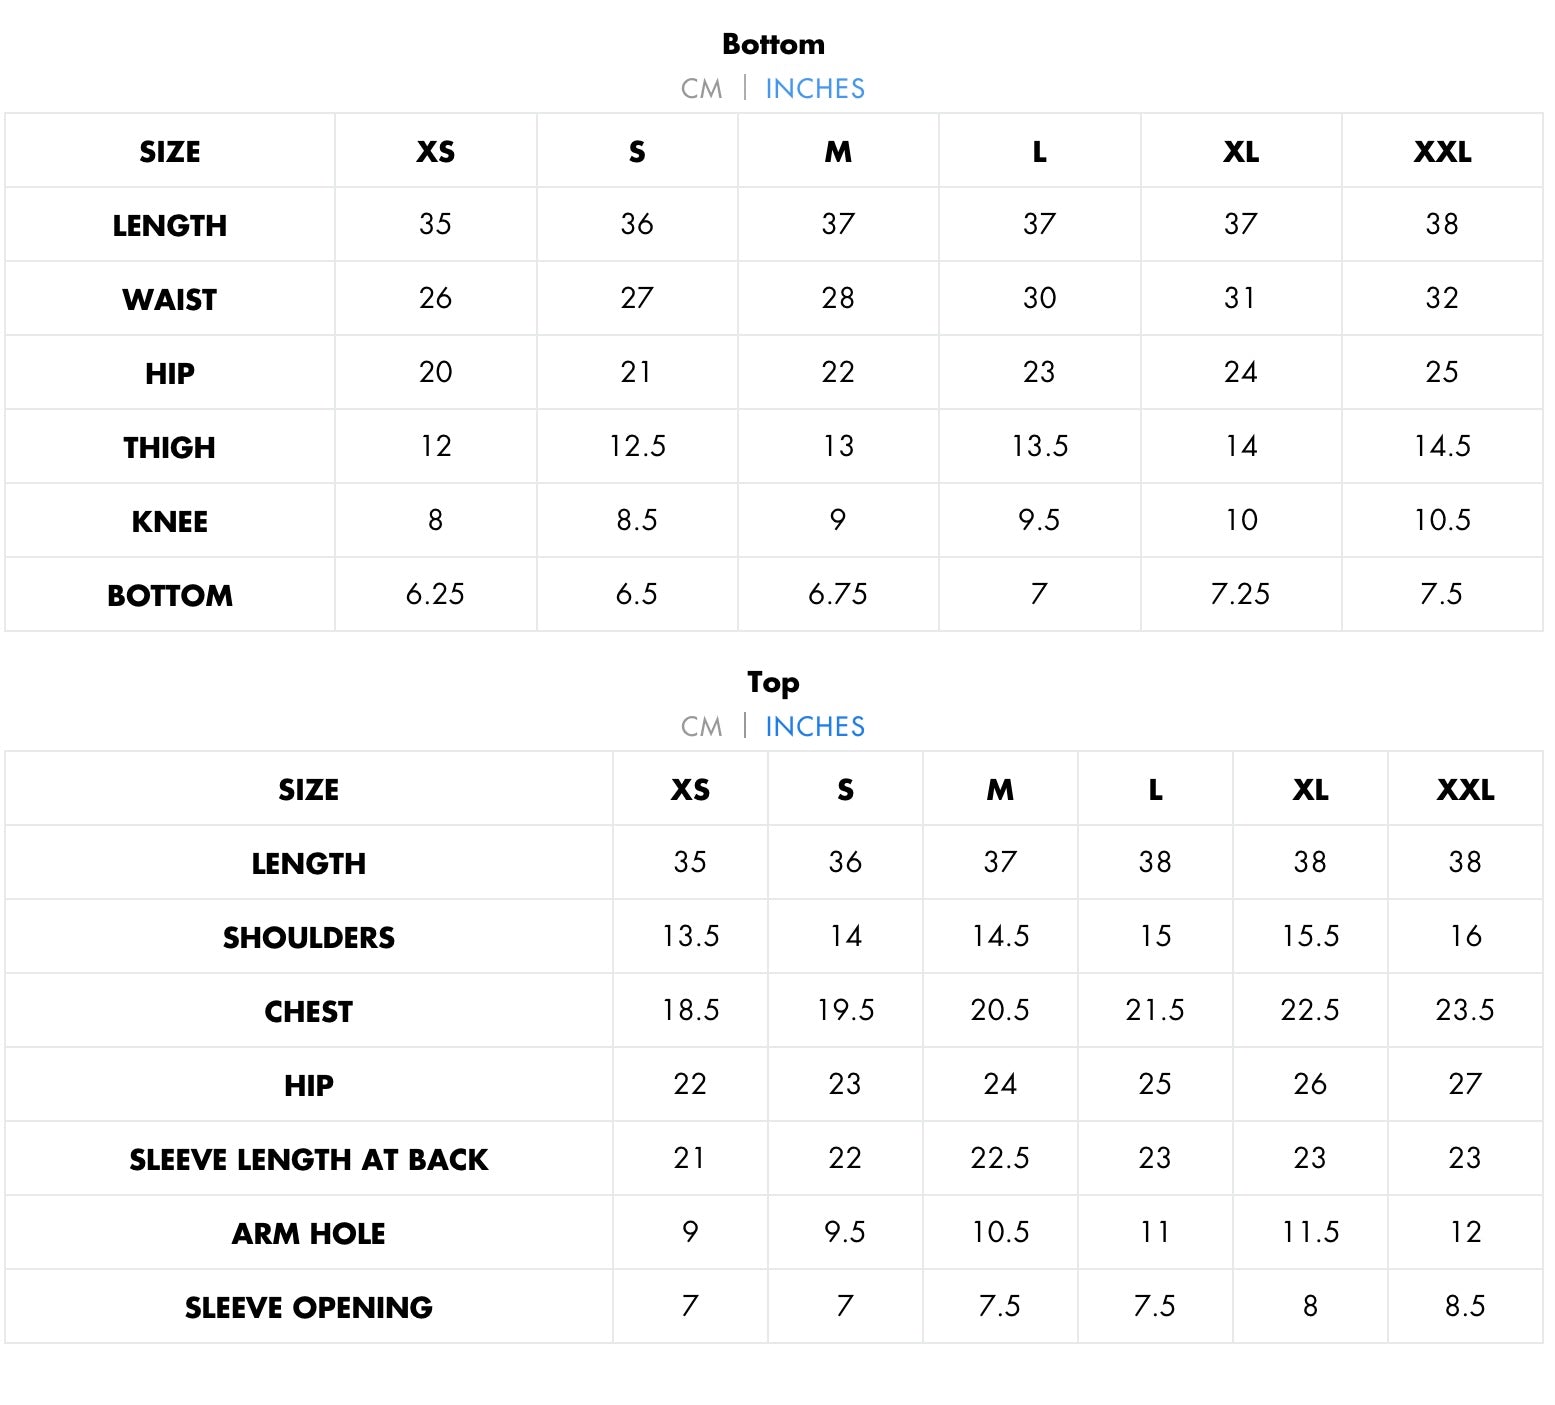Click the XXL column header in Bottom table
This screenshot has width=1555, height=1405.
coord(1441,152)
